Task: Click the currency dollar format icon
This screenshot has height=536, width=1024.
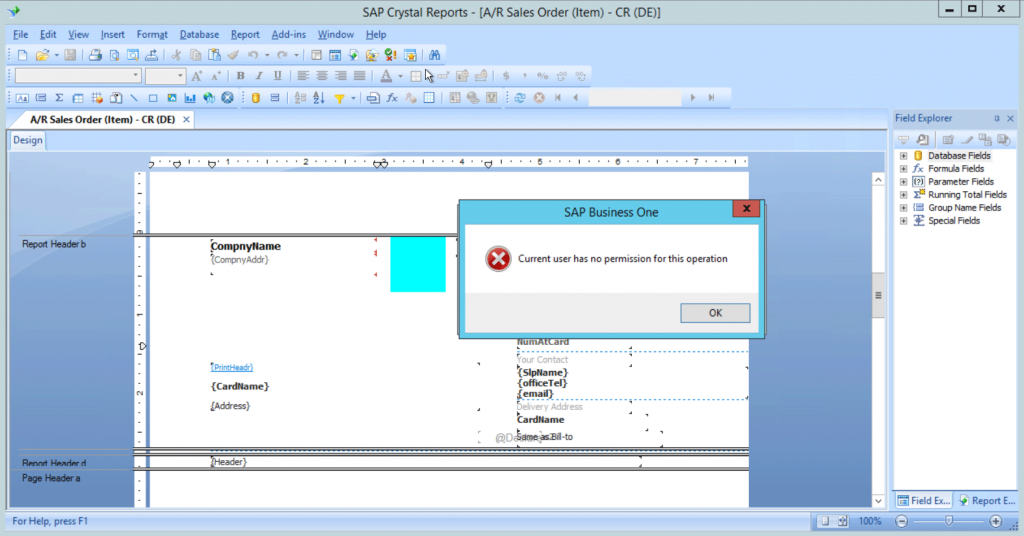Action: [505, 76]
